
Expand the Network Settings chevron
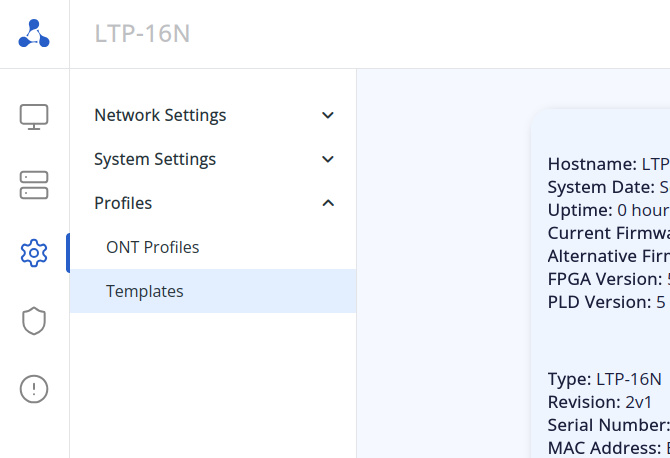pos(328,115)
